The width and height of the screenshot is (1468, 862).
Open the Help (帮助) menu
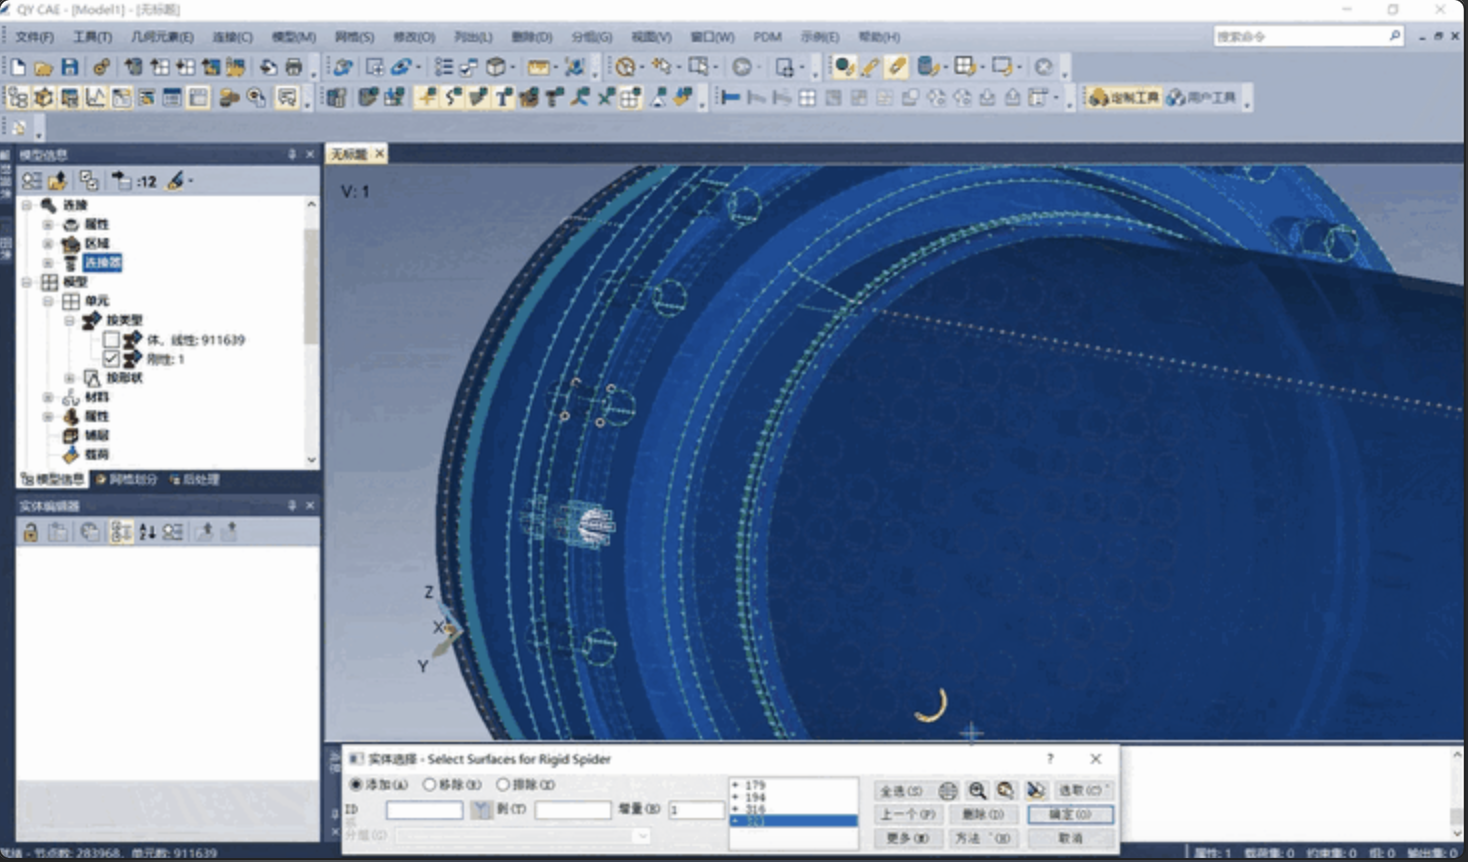(x=879, y=37)
